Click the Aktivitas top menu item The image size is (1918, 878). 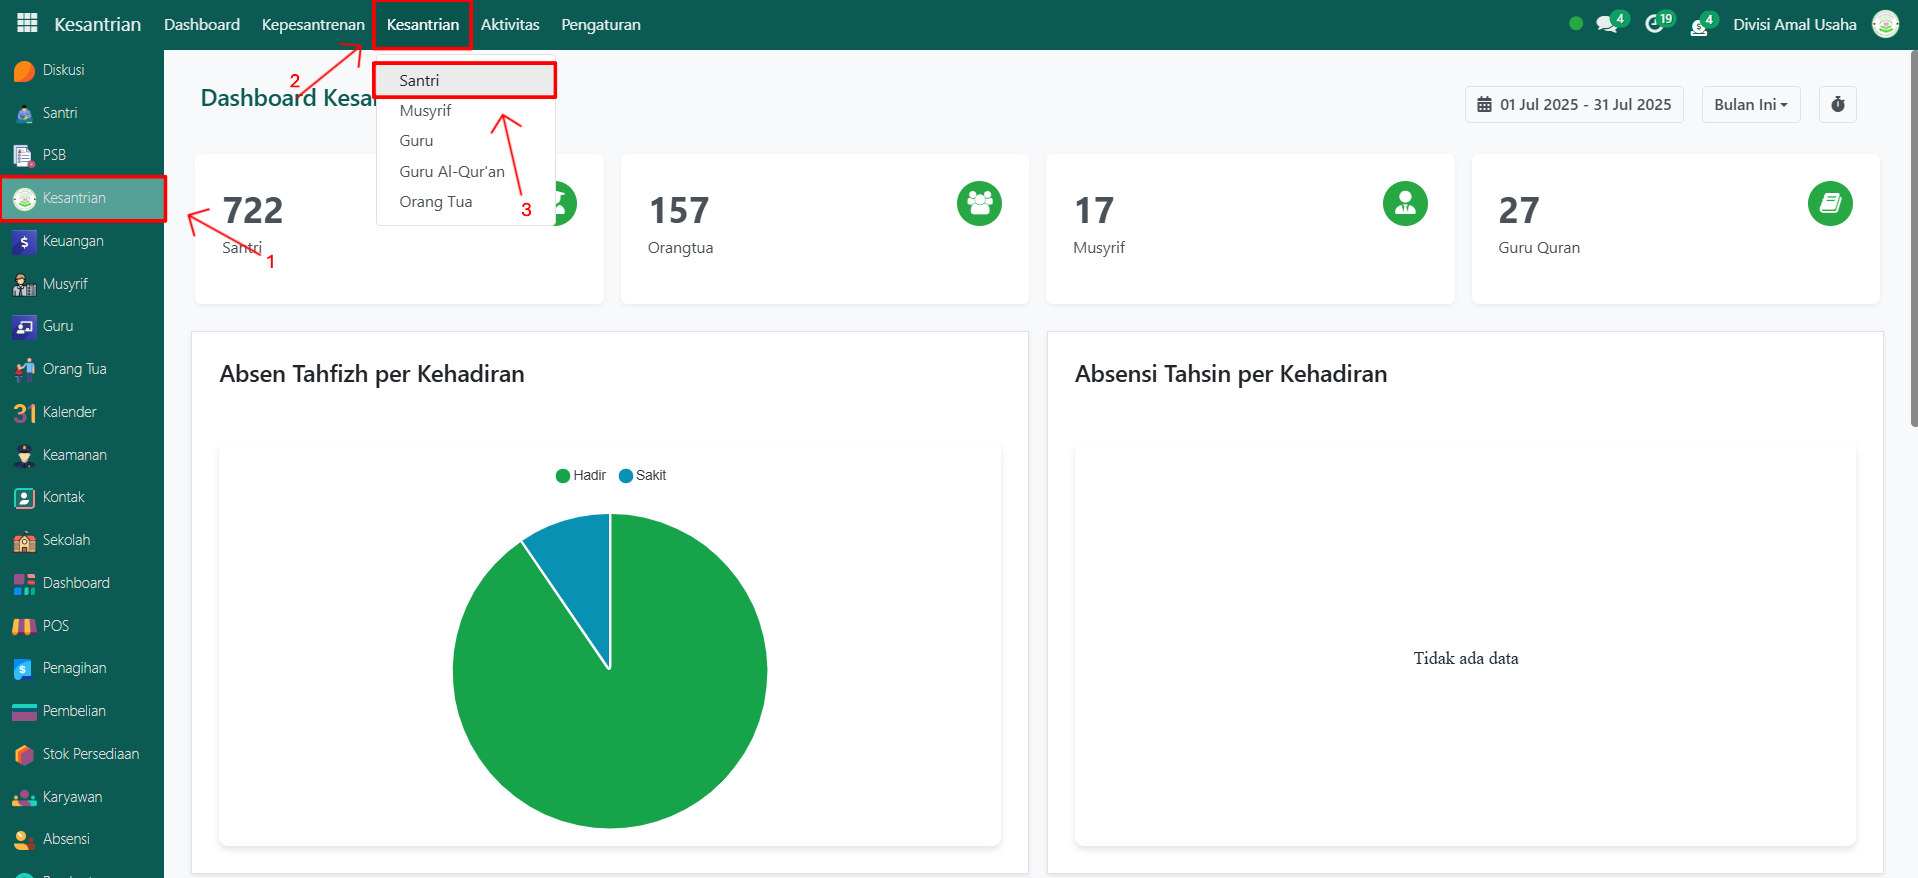click(510, 24)
